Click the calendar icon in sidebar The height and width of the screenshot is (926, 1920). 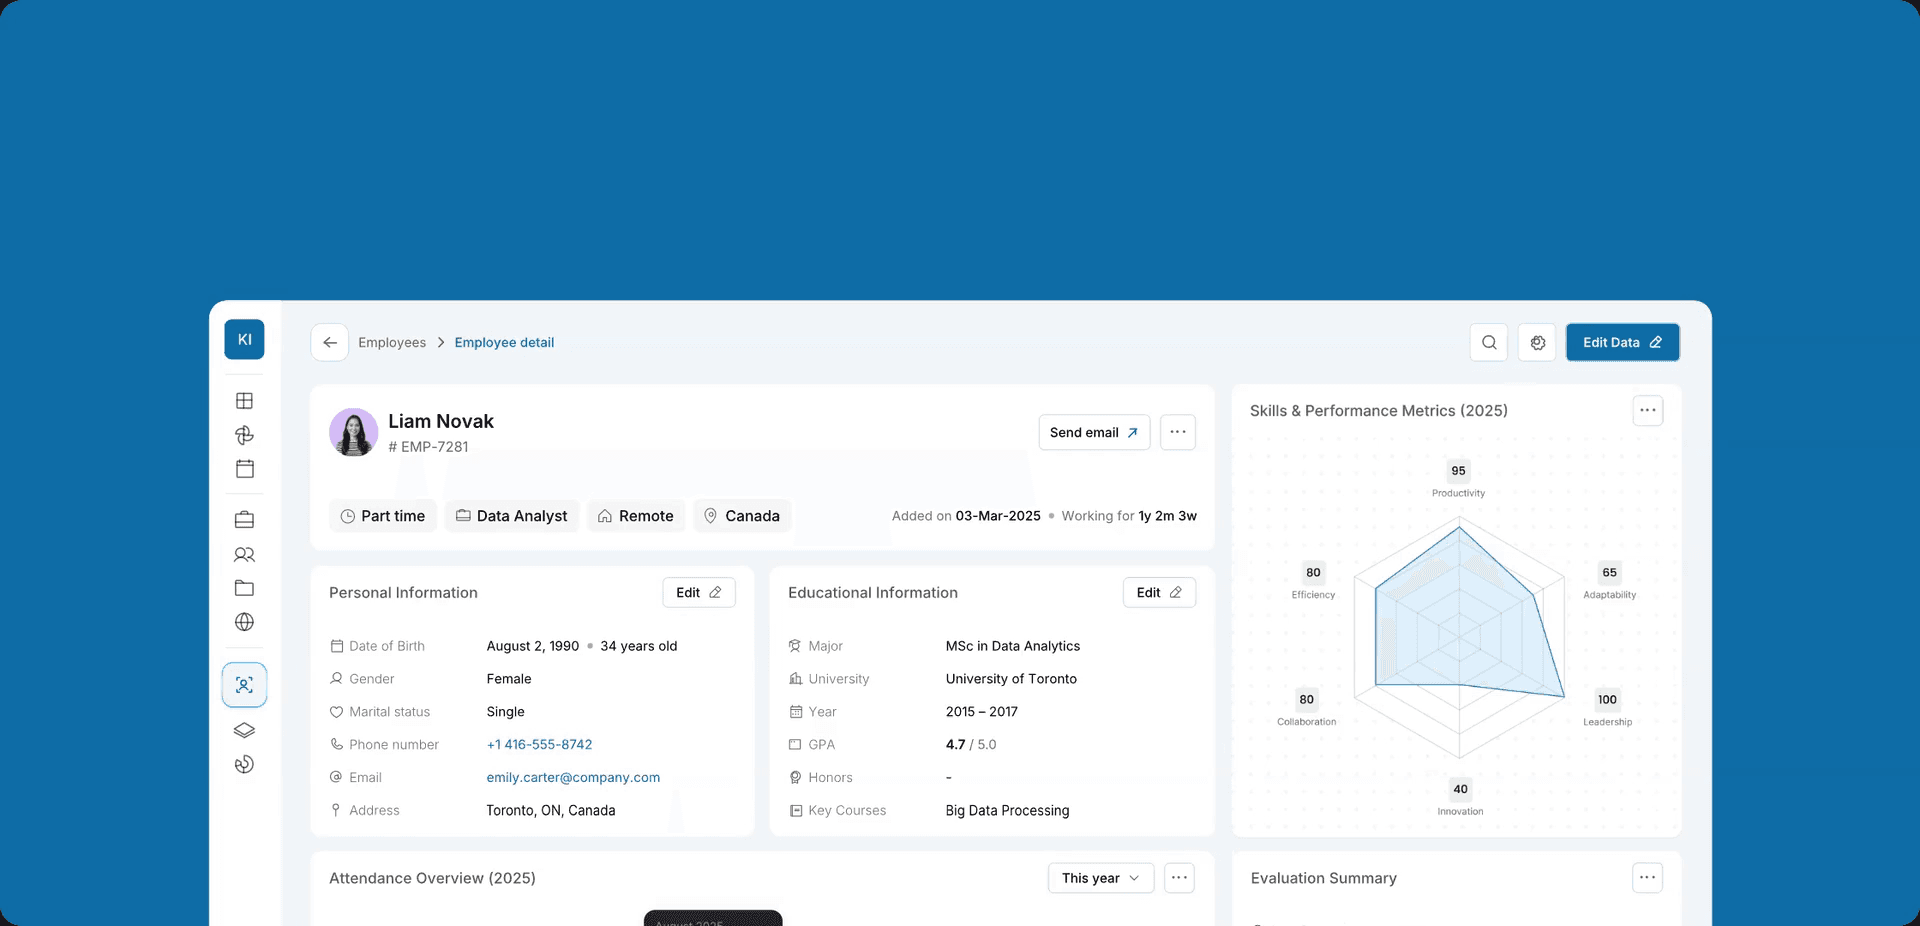[244, 469]
